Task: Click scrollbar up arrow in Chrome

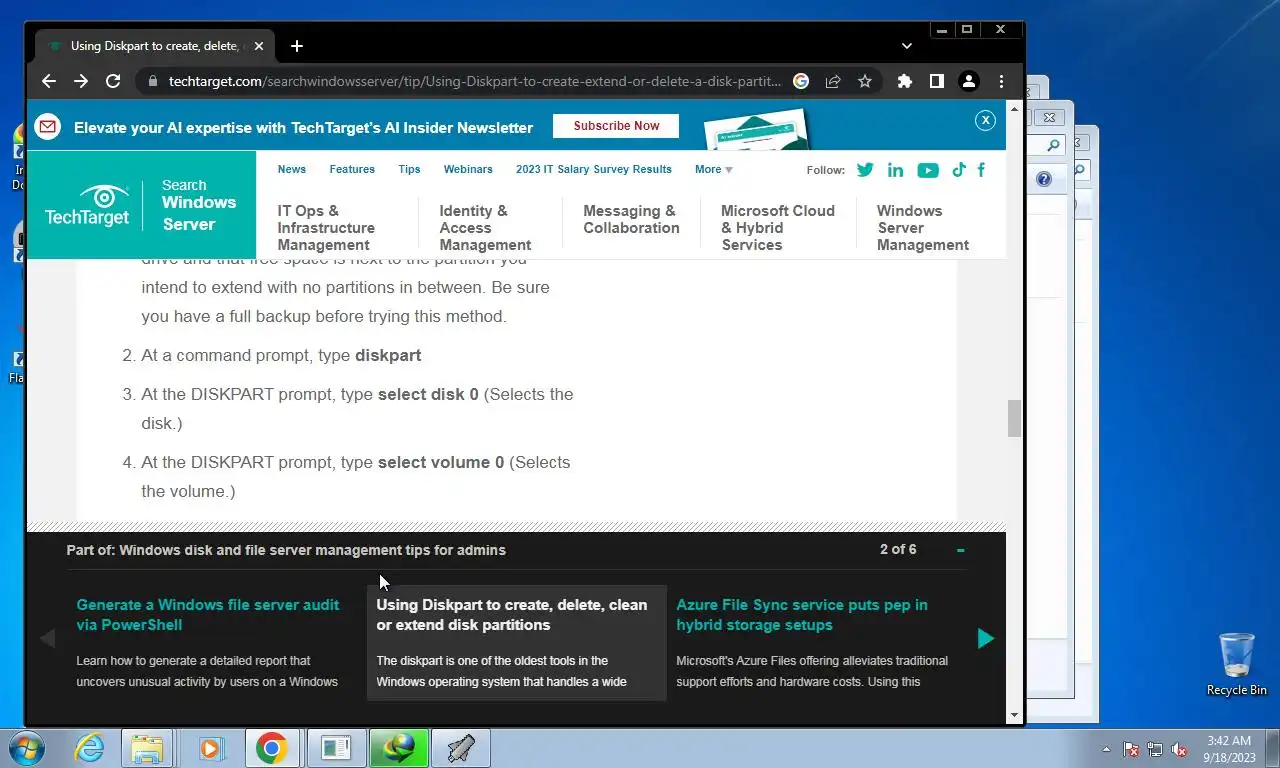Action: (1014, 107)
